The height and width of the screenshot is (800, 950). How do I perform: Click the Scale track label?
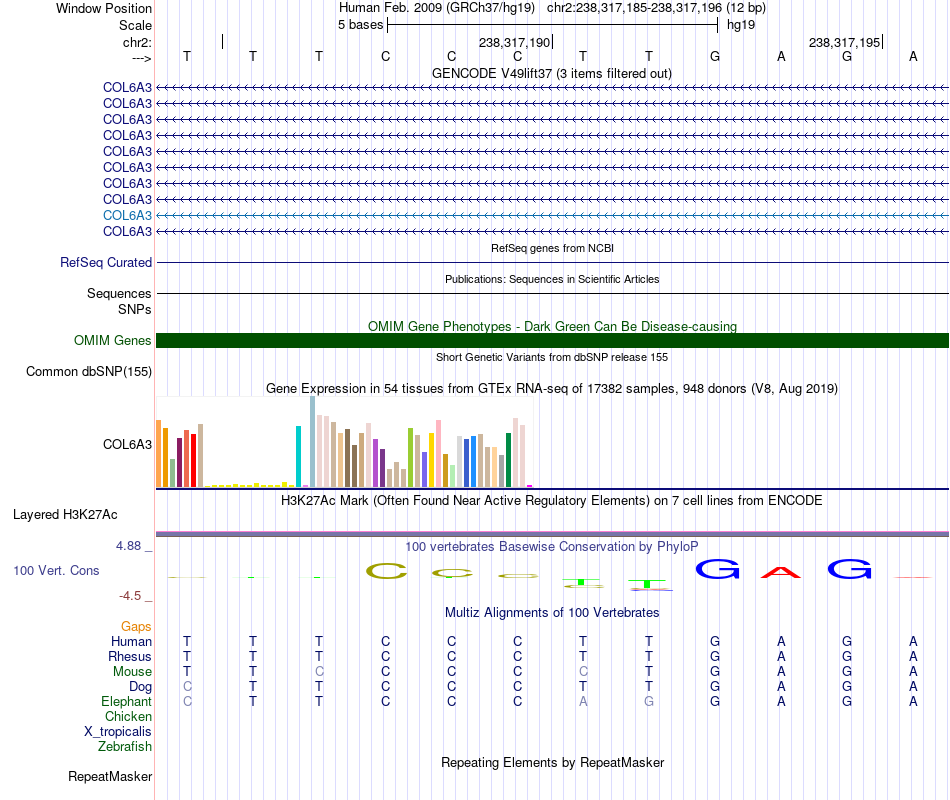click(x=135, y=25)
